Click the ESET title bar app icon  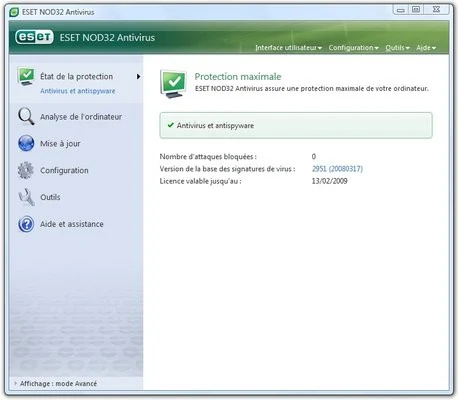[x=14, y=12]
